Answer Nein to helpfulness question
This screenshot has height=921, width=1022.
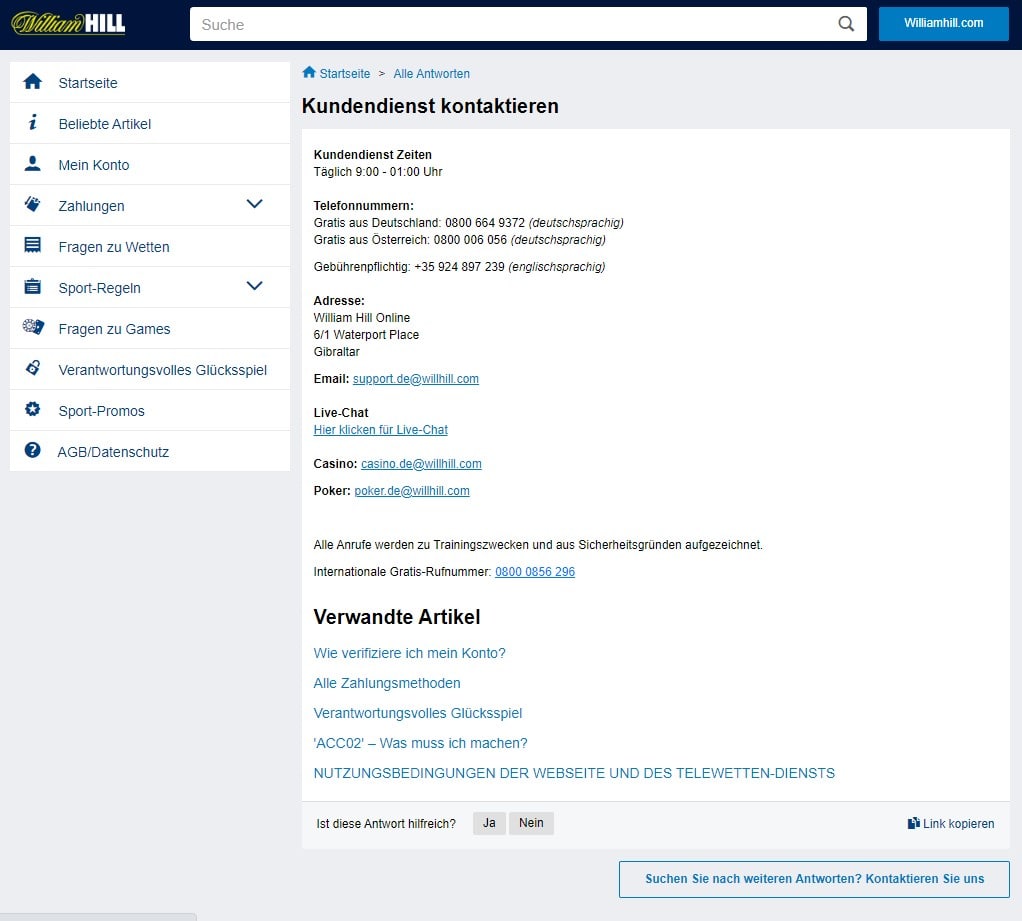tap(531, 823)
